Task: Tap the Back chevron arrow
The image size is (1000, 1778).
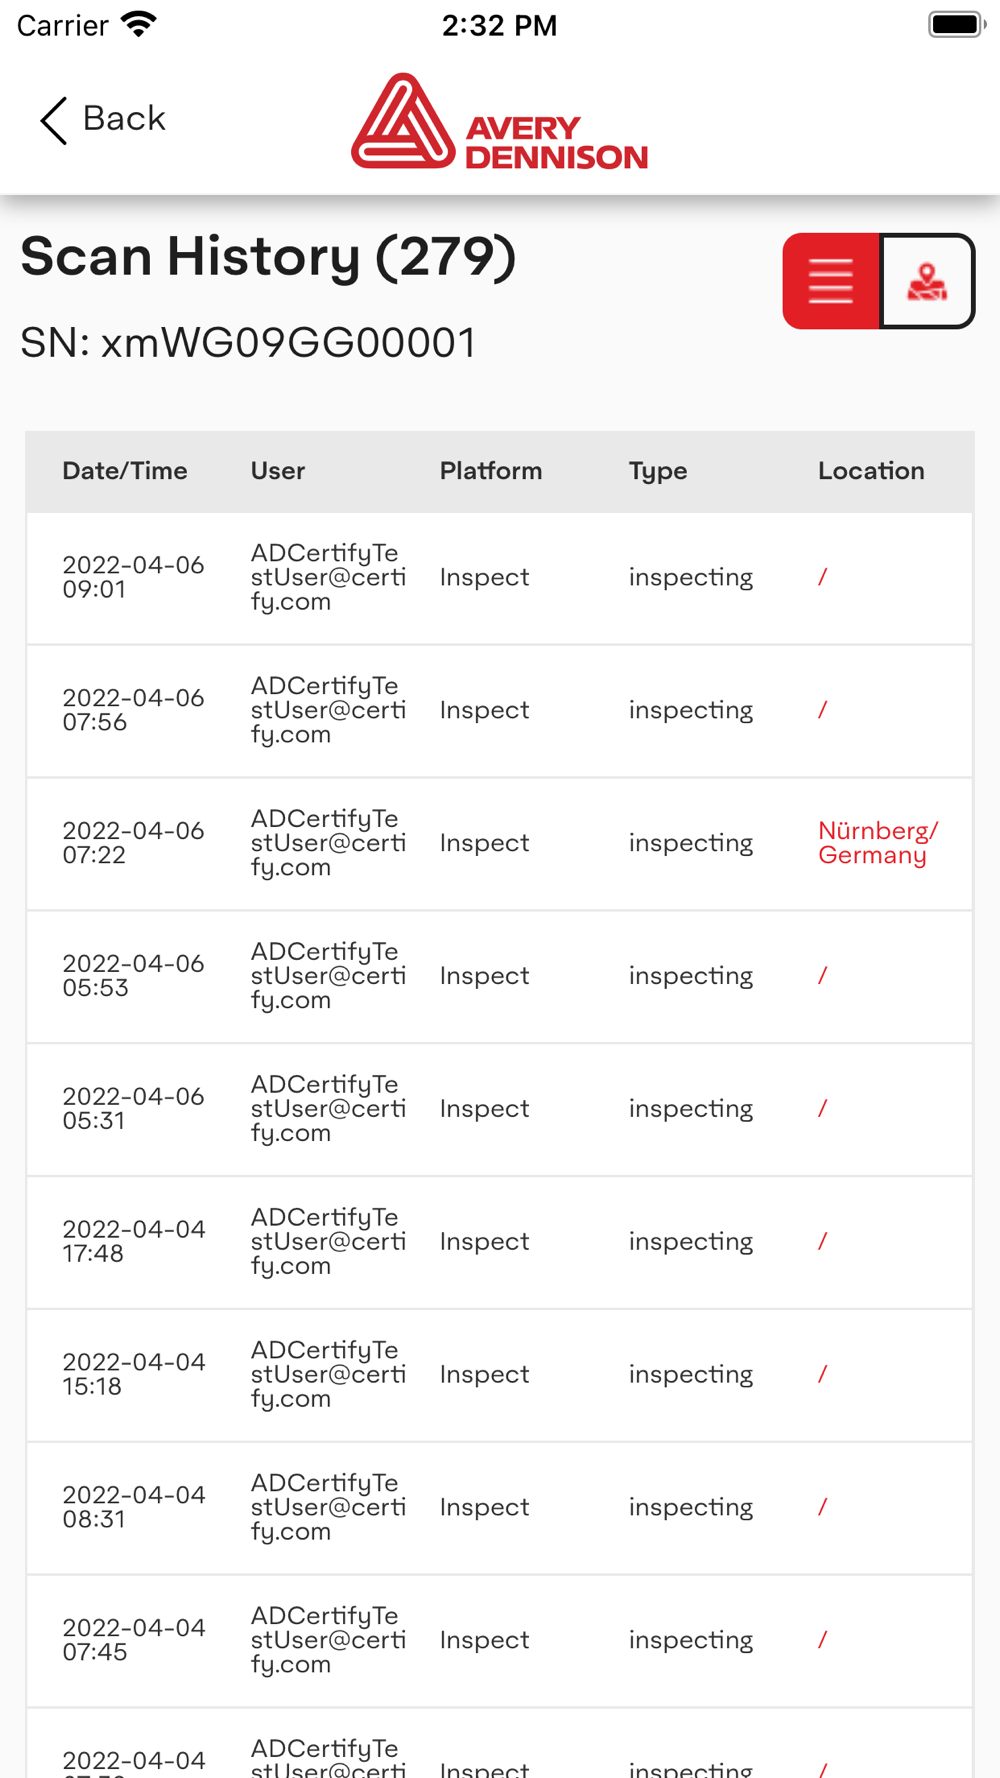Action: (x=53, y=120)
